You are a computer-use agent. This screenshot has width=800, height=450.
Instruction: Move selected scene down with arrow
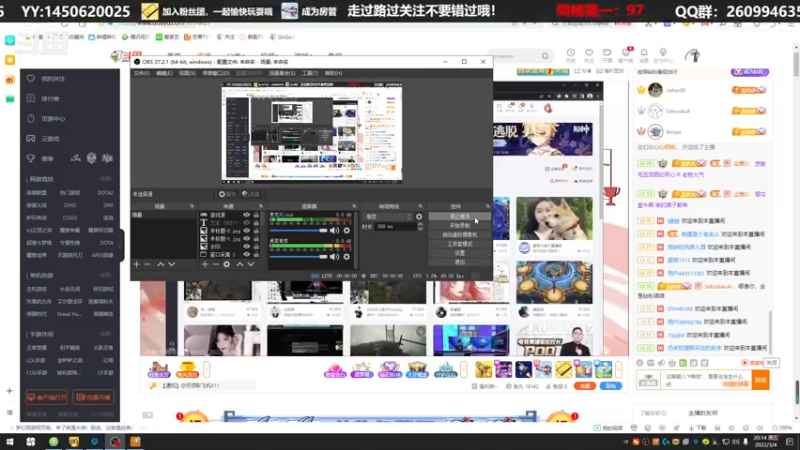click(171, 264)
